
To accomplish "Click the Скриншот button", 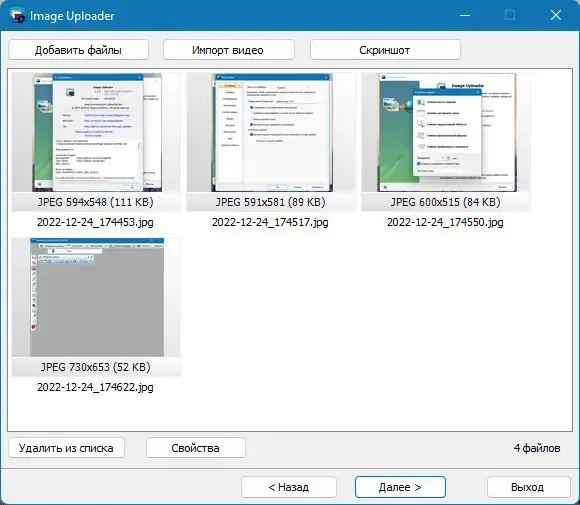I will (385, 50).
